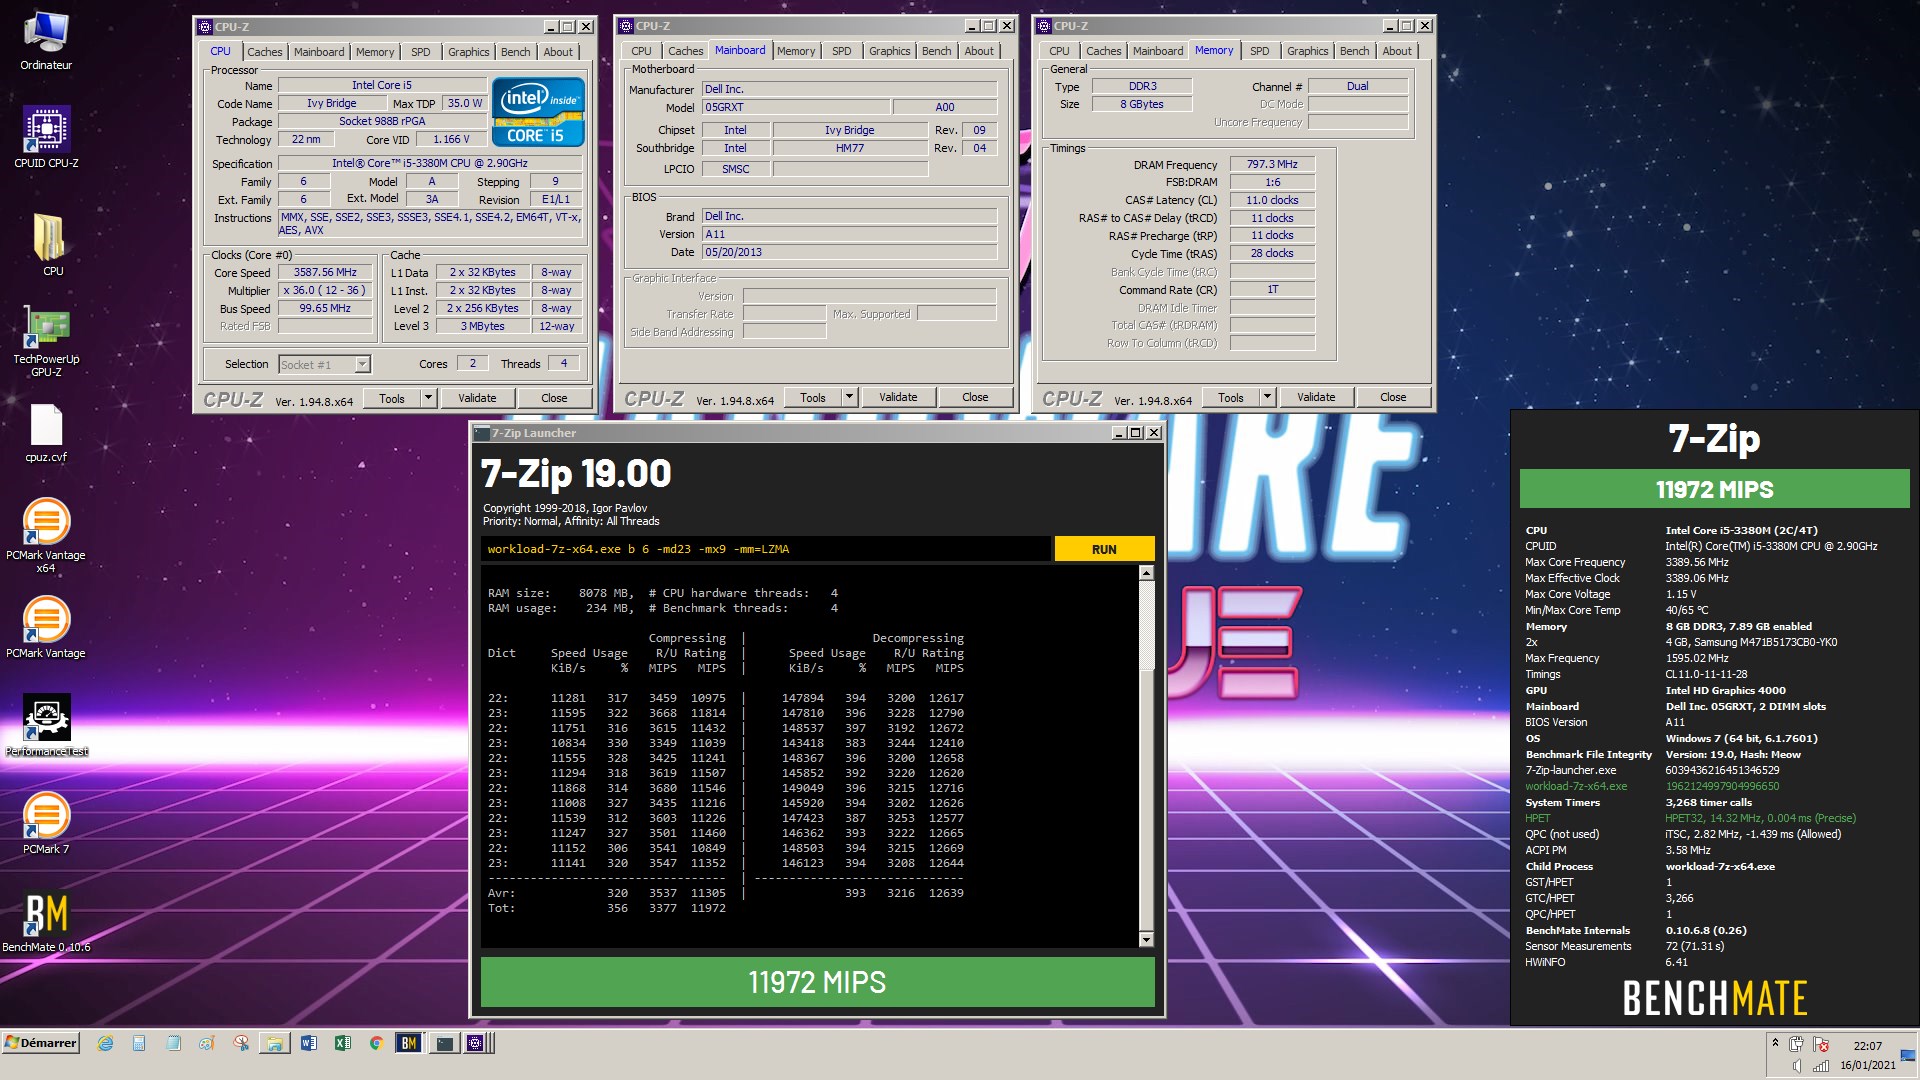Click the Specification field i5-3380M CPU
This screenshot has width=1920, height=1080.
(430, 163)
